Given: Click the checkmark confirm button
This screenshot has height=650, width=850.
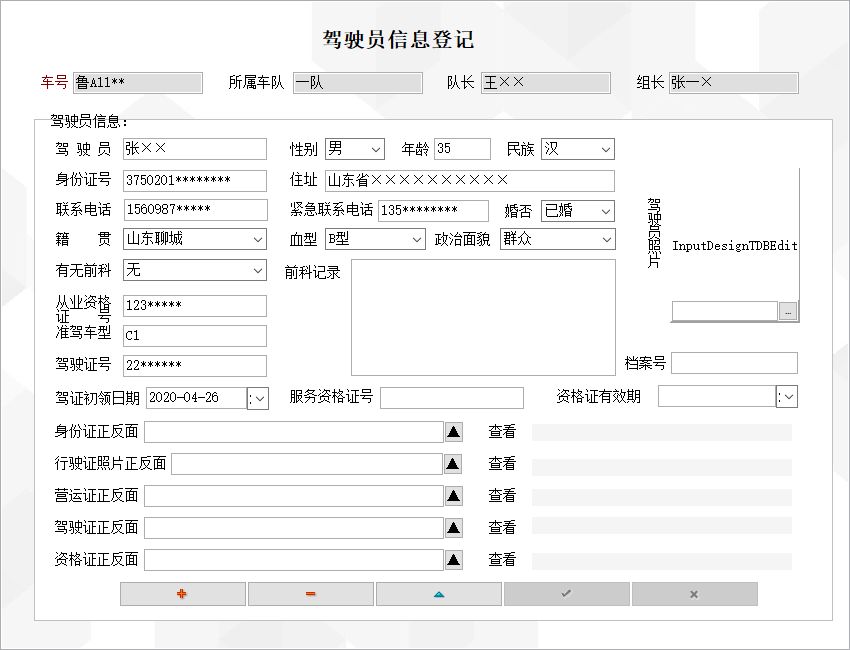Looking at the screenshot, I should pyautogui.click(x=566, y=594).
